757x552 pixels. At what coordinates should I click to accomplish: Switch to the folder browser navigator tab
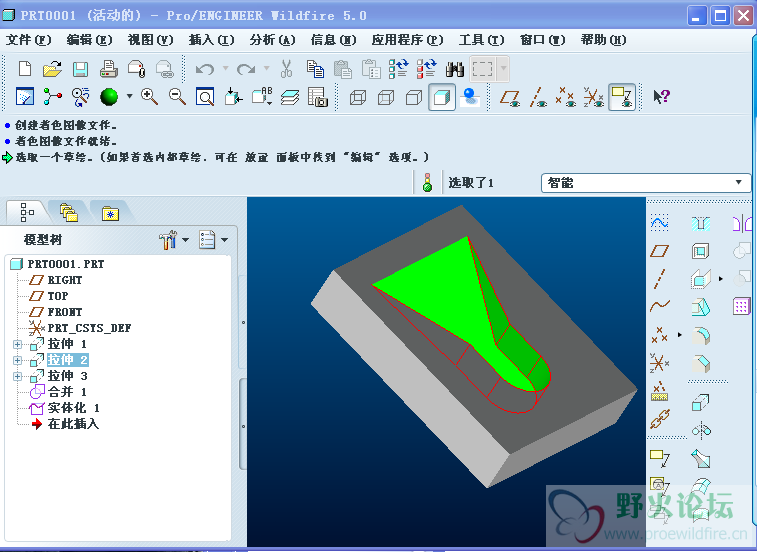pos(69,212)
